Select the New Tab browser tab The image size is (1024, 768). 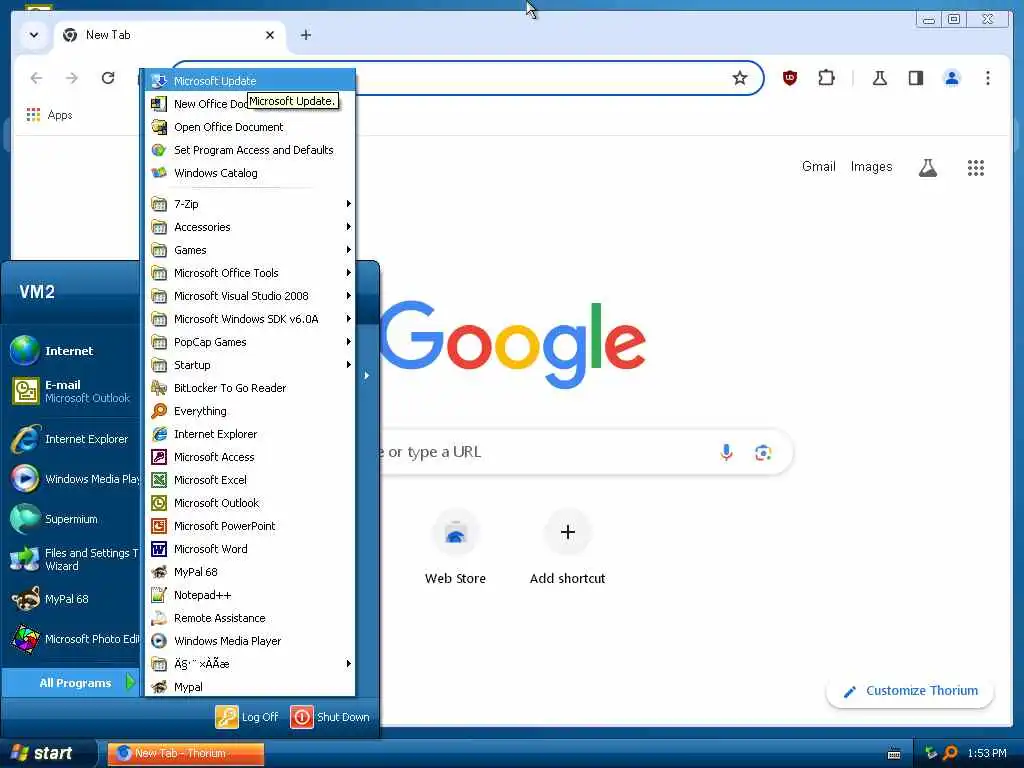click(x=169, y=35)
